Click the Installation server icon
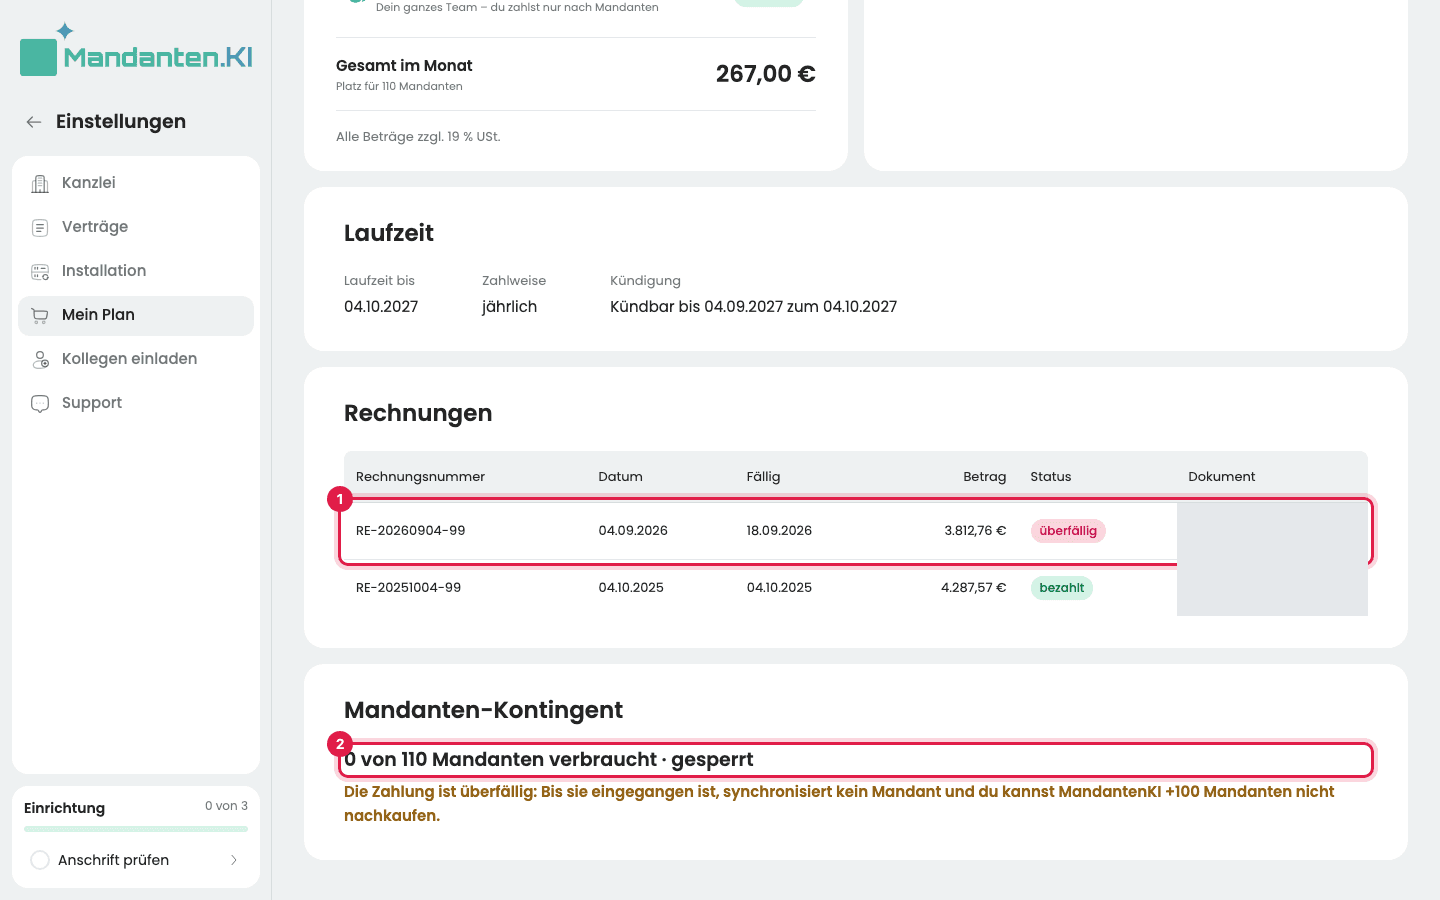Screen dimensions: 1440x900 pyautogui.click(x=40, y=271)
